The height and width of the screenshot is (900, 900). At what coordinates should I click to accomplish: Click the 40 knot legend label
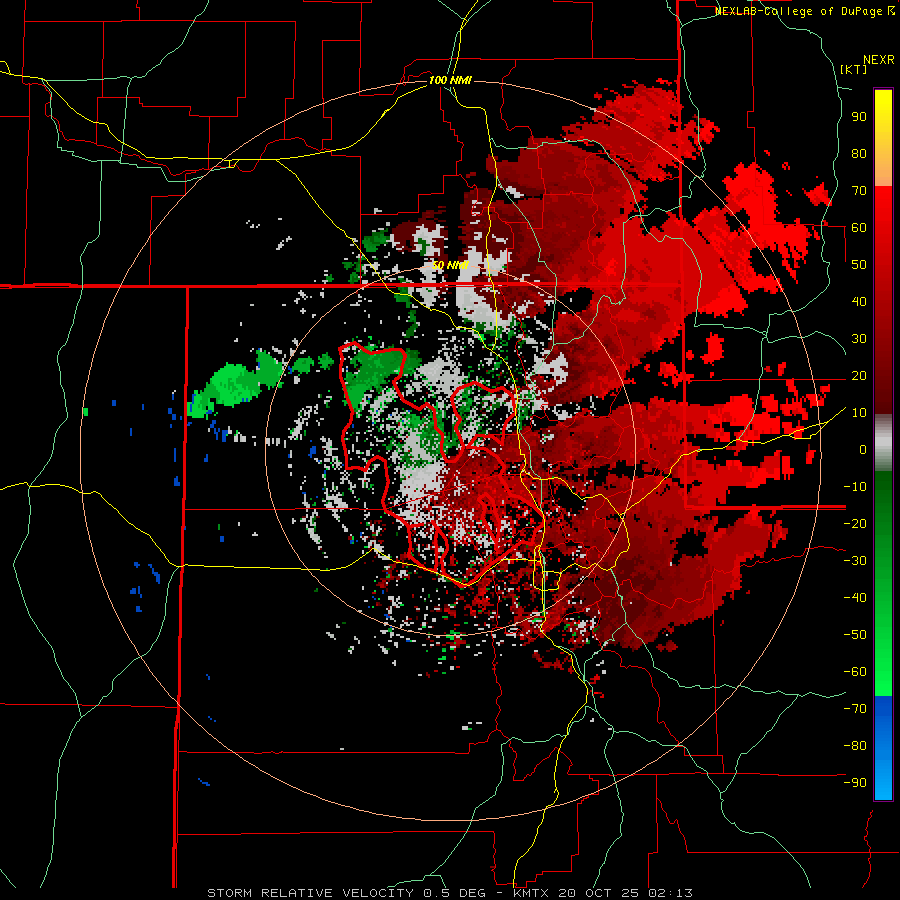[859, 301]
